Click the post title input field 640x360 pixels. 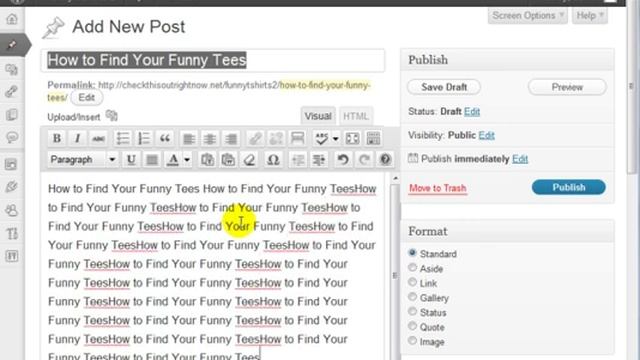pyautogui.click(x=213, y=60)
